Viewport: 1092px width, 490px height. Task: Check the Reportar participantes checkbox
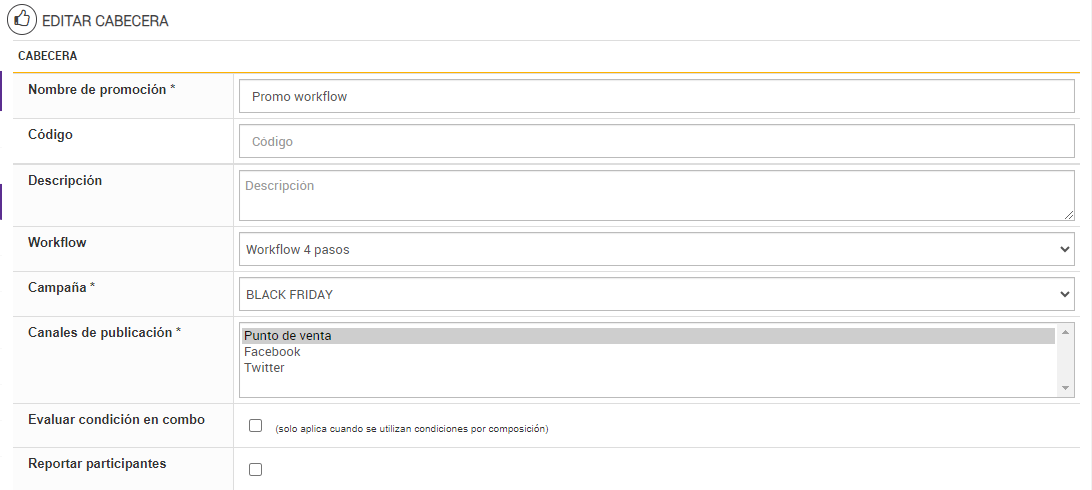(x=256, y=469)
